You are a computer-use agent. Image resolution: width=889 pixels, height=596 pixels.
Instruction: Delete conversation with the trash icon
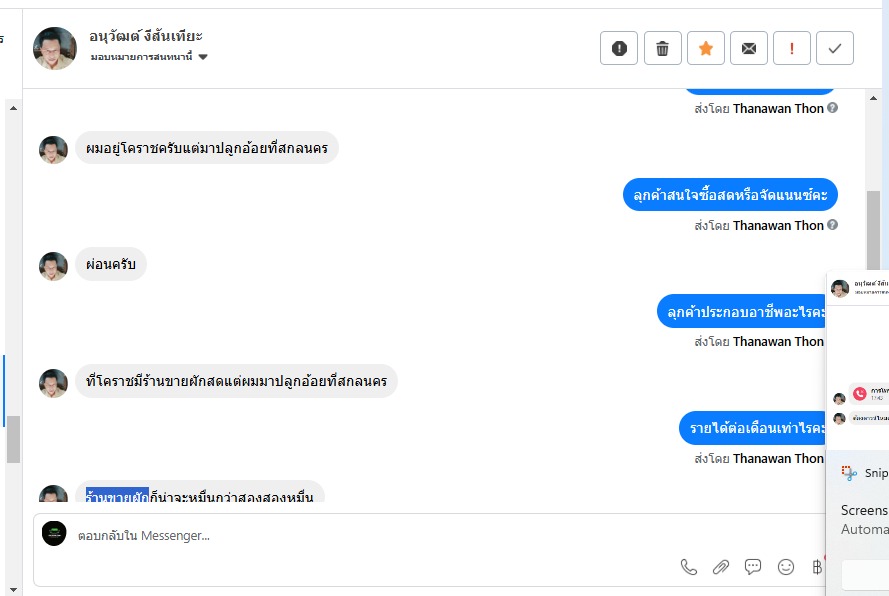662,48
